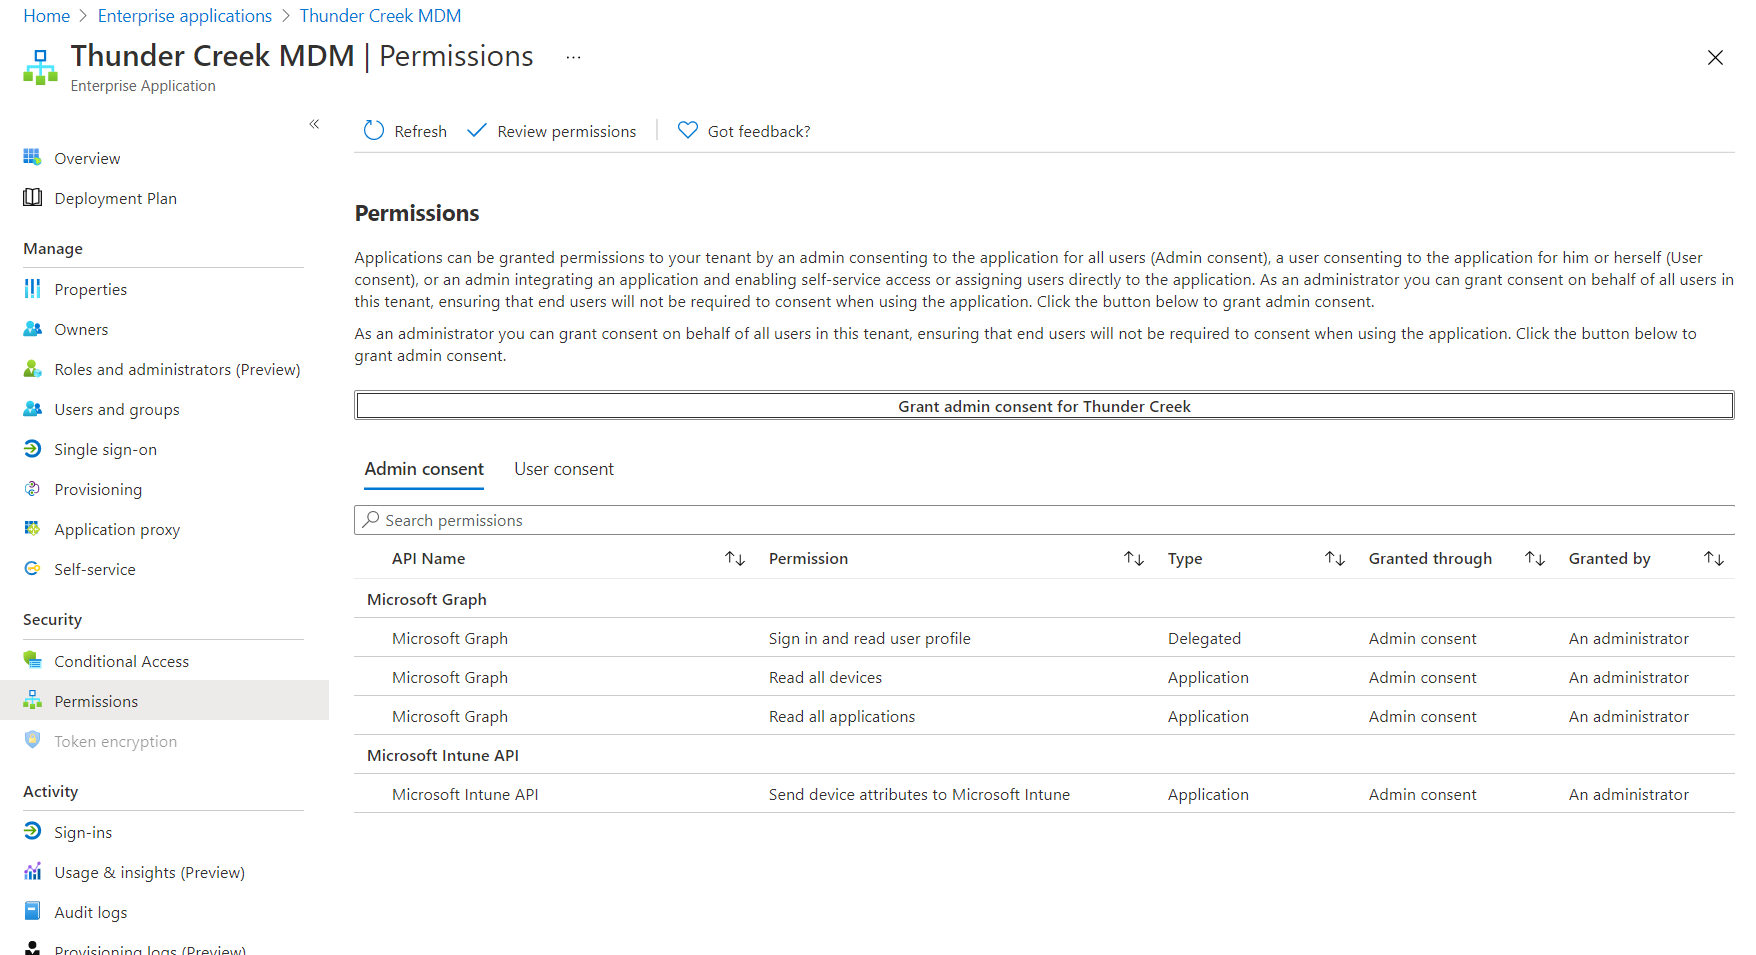The image size is (1756, 955).
Task: Click Grant admin consent for Thunder Creek
Action: tap(1044, 406)
